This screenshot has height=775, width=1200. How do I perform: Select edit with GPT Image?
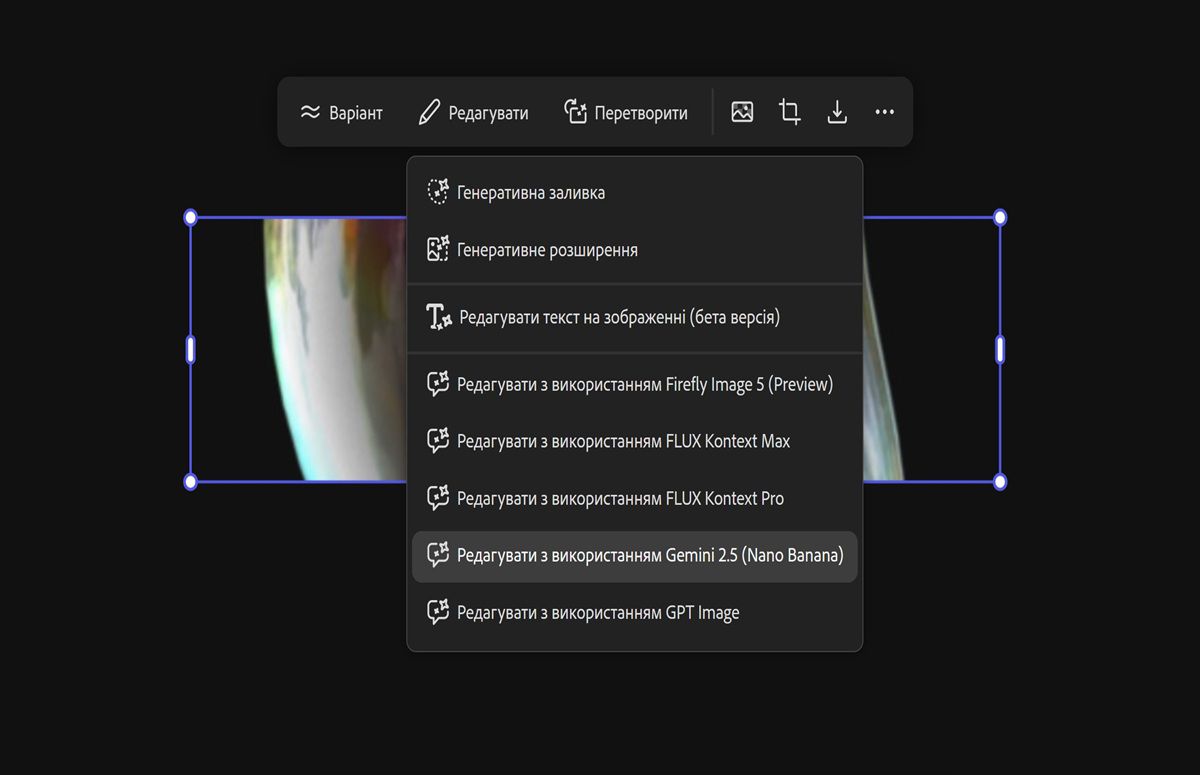point(634,613)
